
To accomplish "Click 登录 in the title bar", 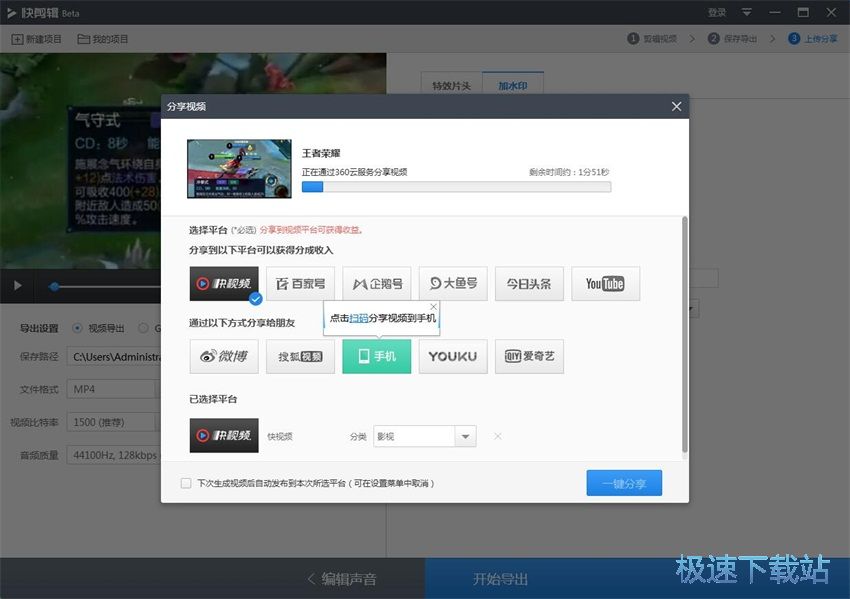I will click(x=717, y=12).
